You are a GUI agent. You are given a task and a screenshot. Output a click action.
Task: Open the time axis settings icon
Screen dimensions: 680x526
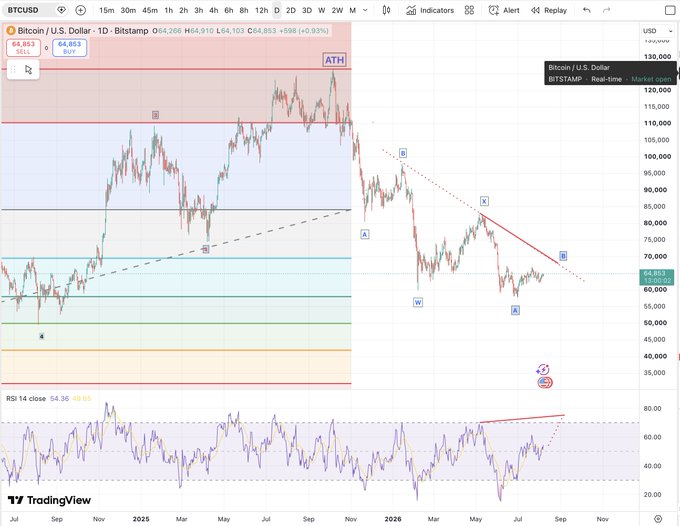[658, 519]
